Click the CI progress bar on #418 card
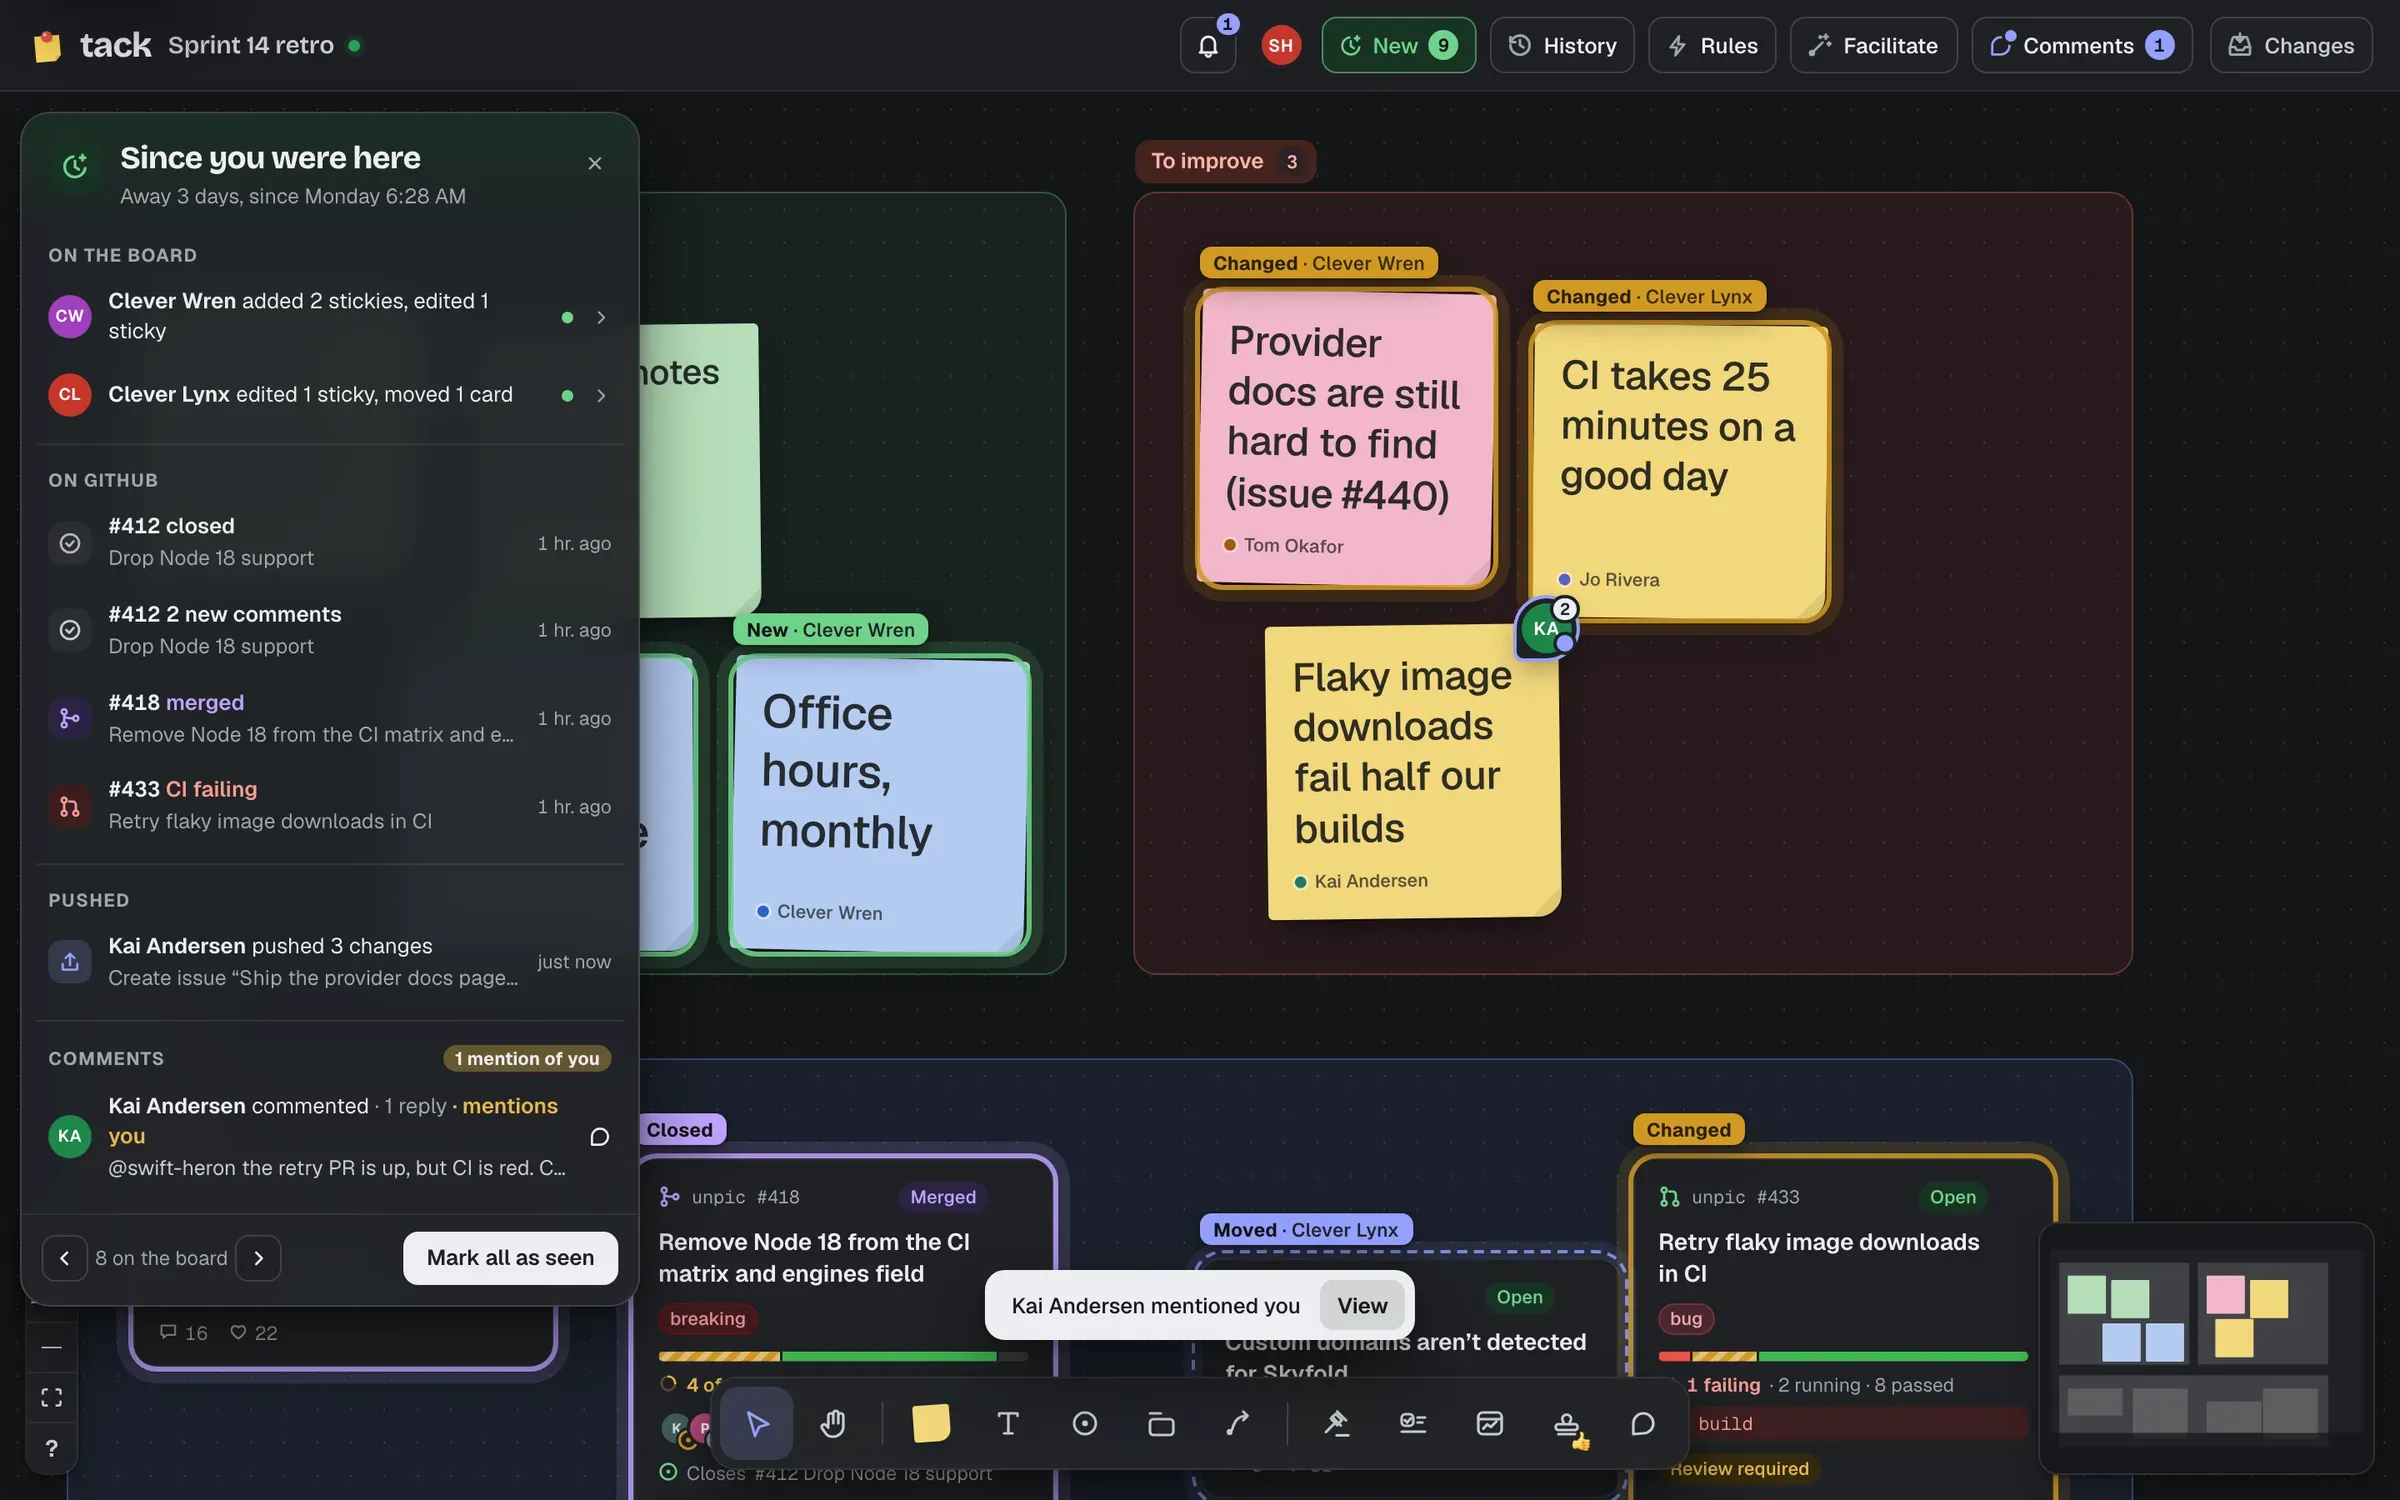The height and width of the screenshot is (1500, 2400). tap(843, 1356)
